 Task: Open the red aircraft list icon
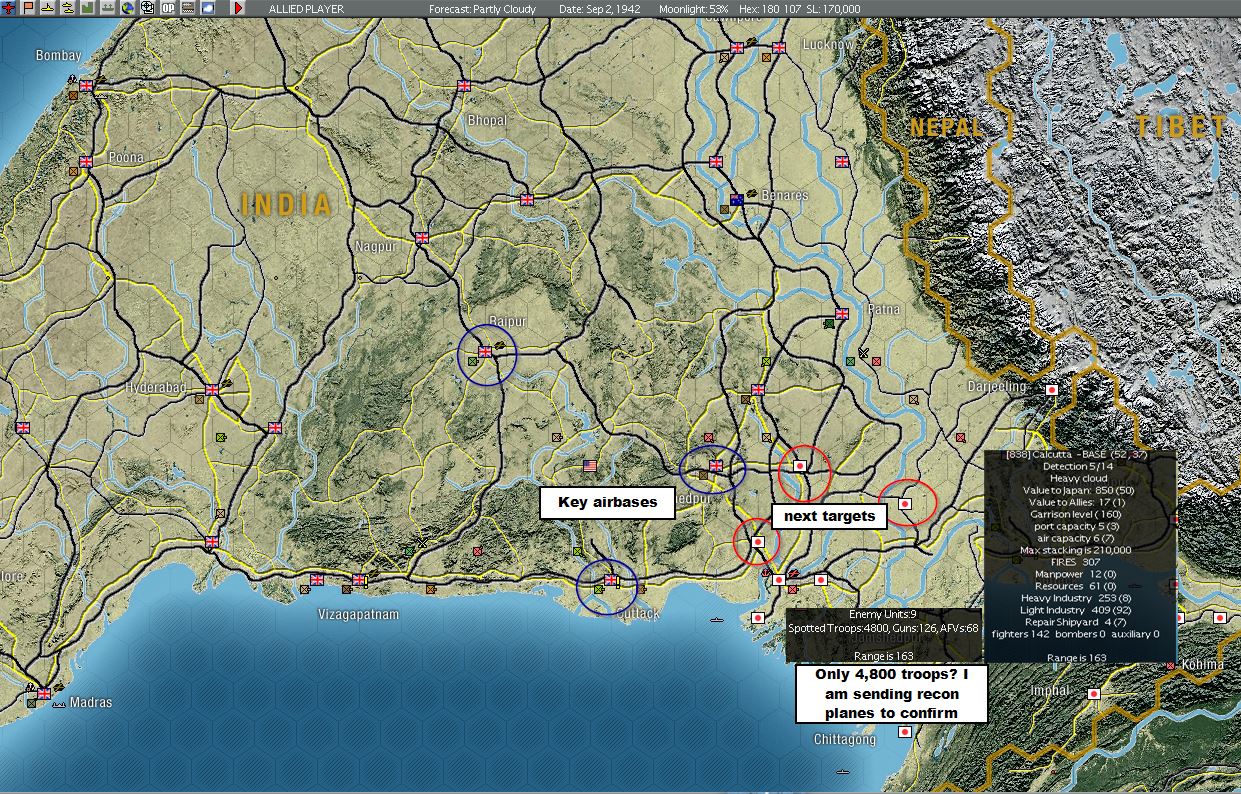(9, 8)
